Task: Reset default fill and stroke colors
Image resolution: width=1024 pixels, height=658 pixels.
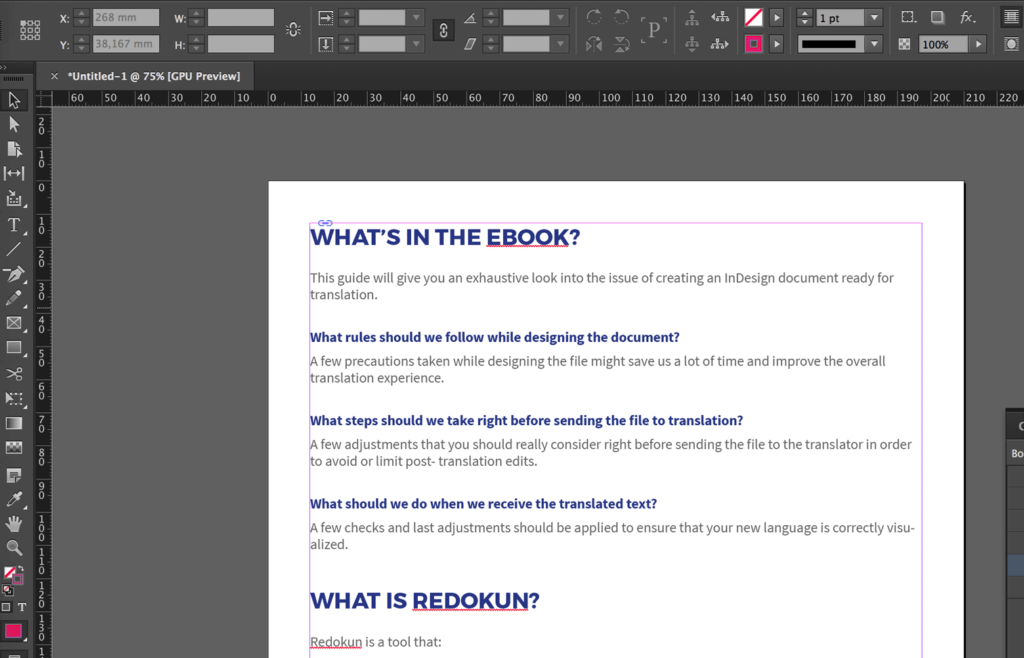Action: click(x=7, y=589)
